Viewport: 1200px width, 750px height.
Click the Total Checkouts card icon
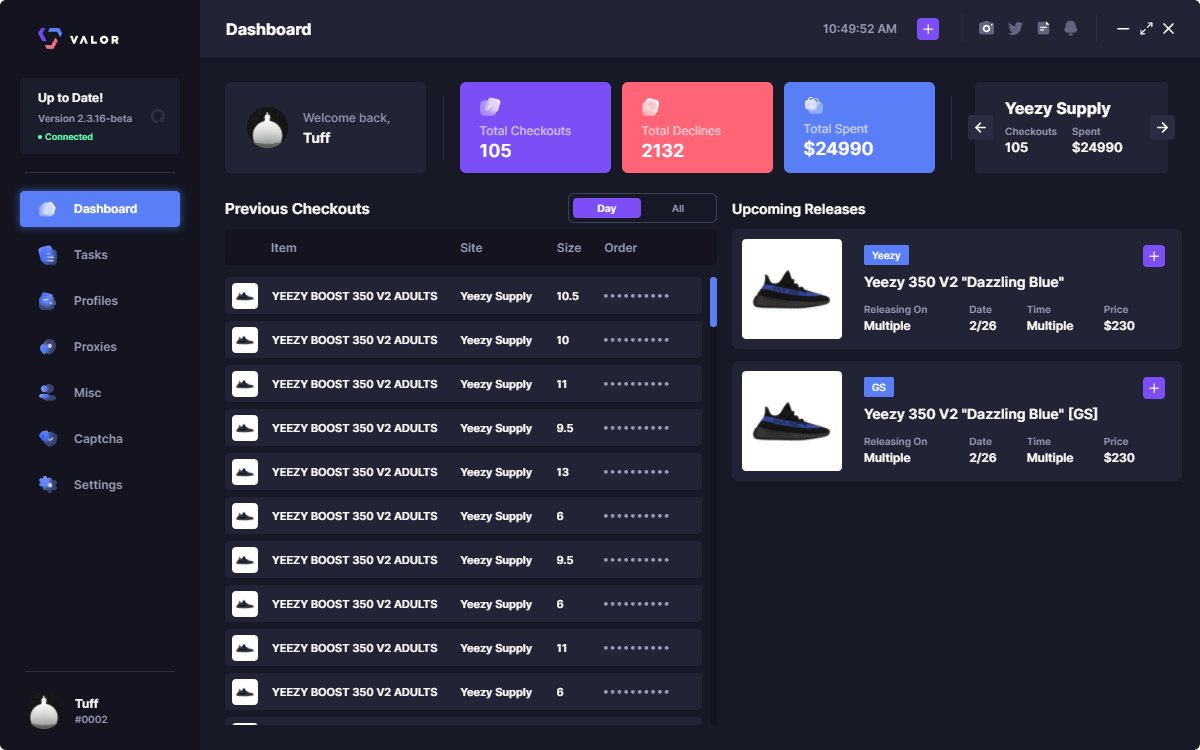[x=490, y=106]
